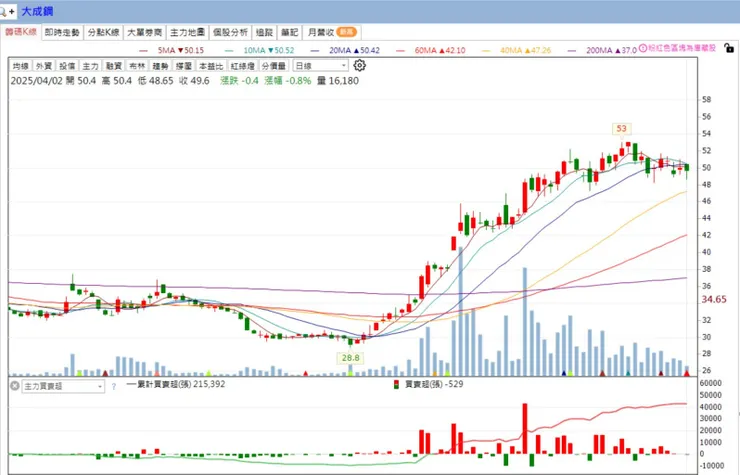Click the 量 16,180 volume value
The height and width of the screenshot is (475, 740).
point(337,81)
